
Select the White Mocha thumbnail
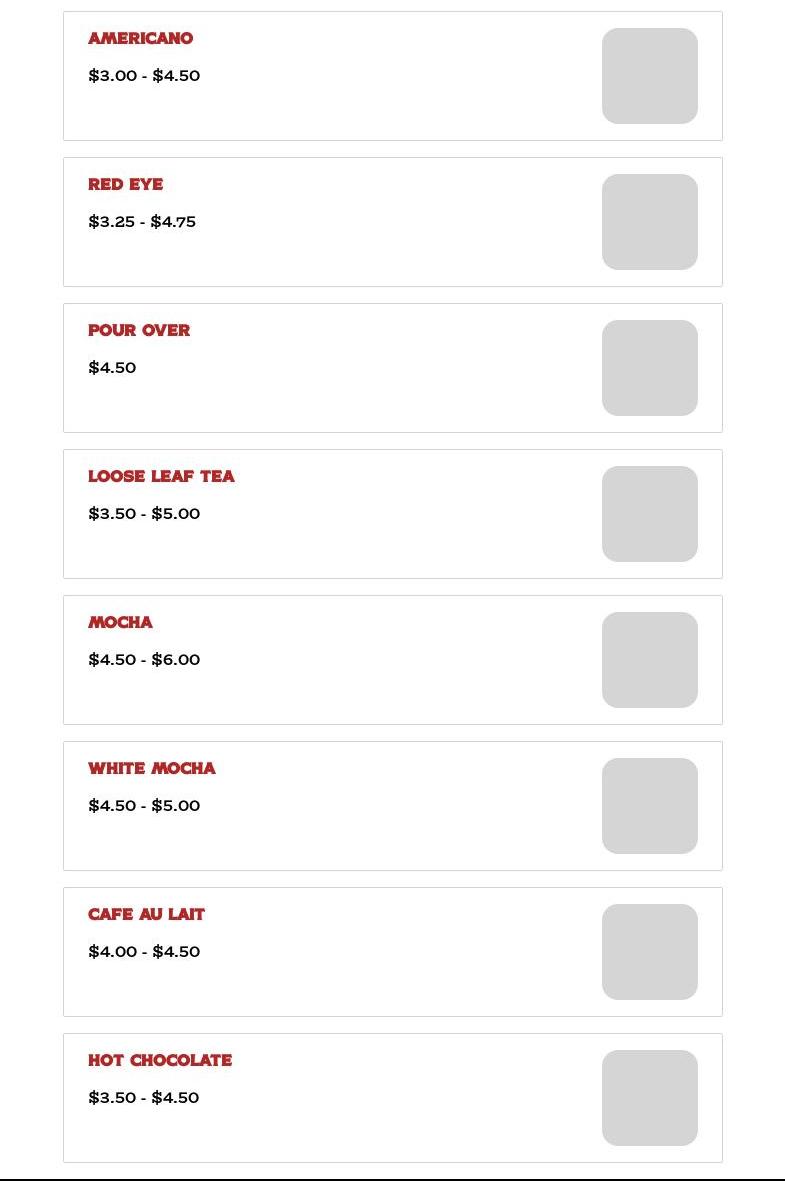[x=649, y=806]
